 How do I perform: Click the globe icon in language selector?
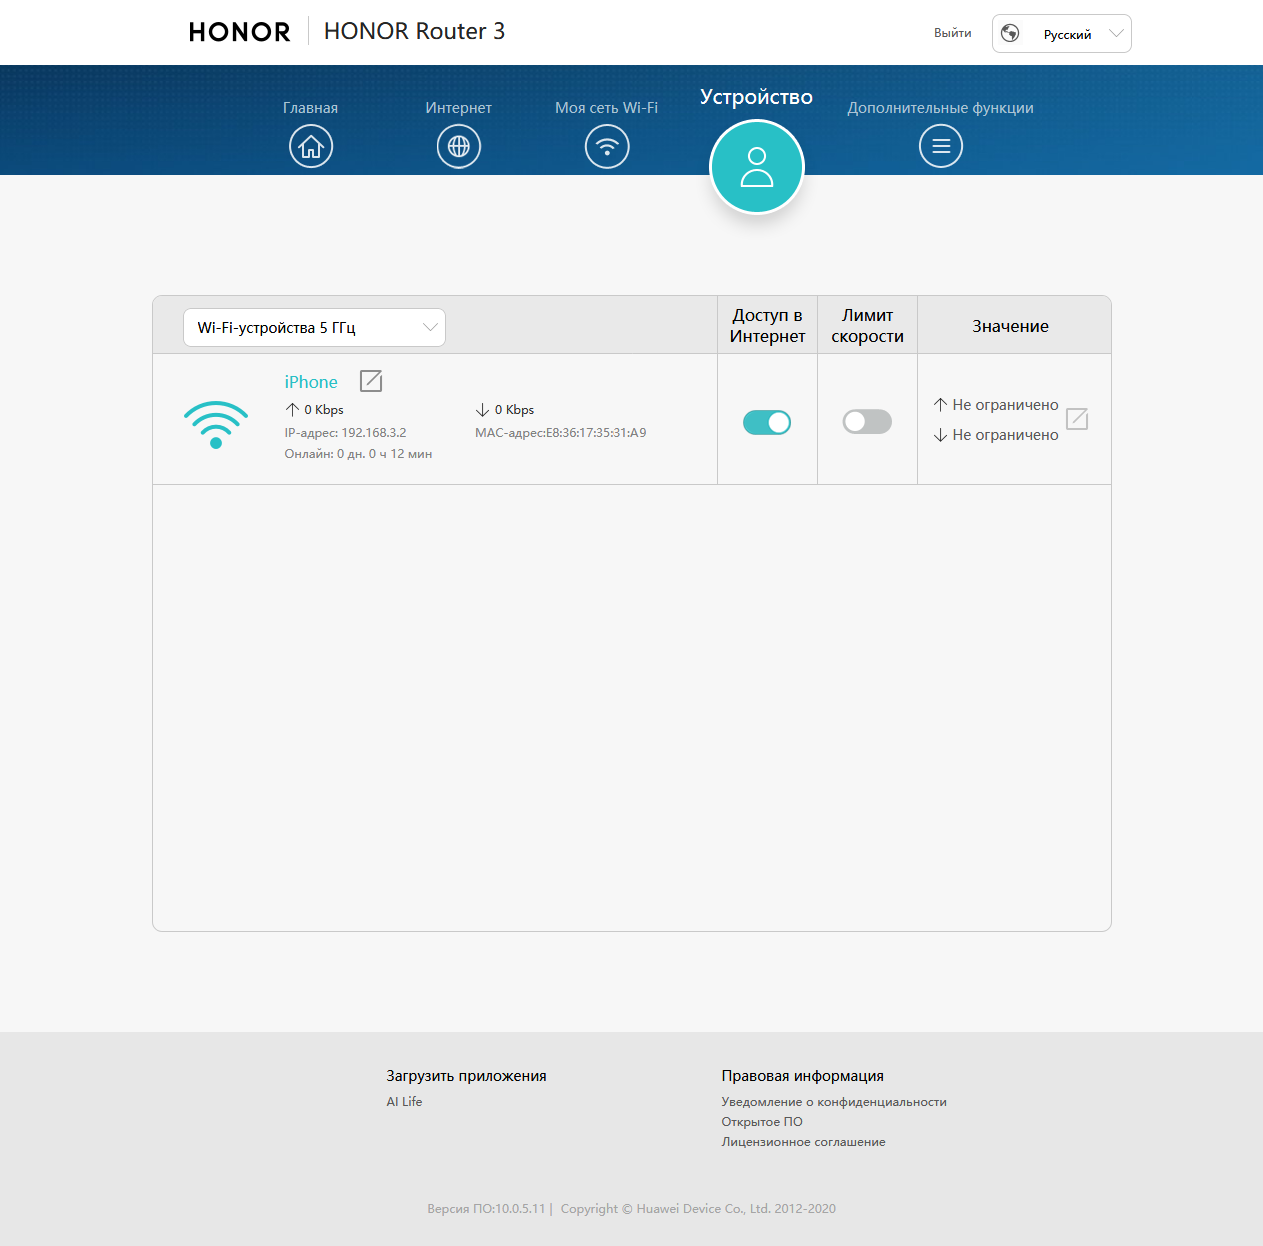tap(1010, 33)
